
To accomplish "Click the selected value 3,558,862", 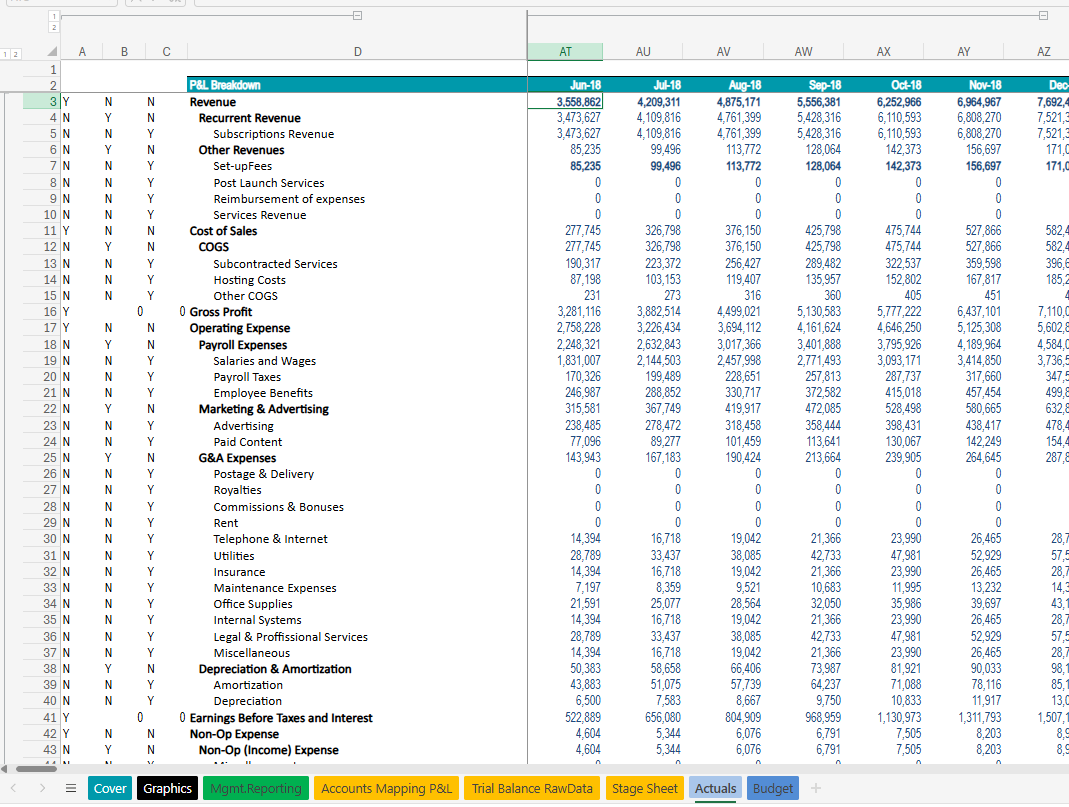I will [x=565, y=102].
